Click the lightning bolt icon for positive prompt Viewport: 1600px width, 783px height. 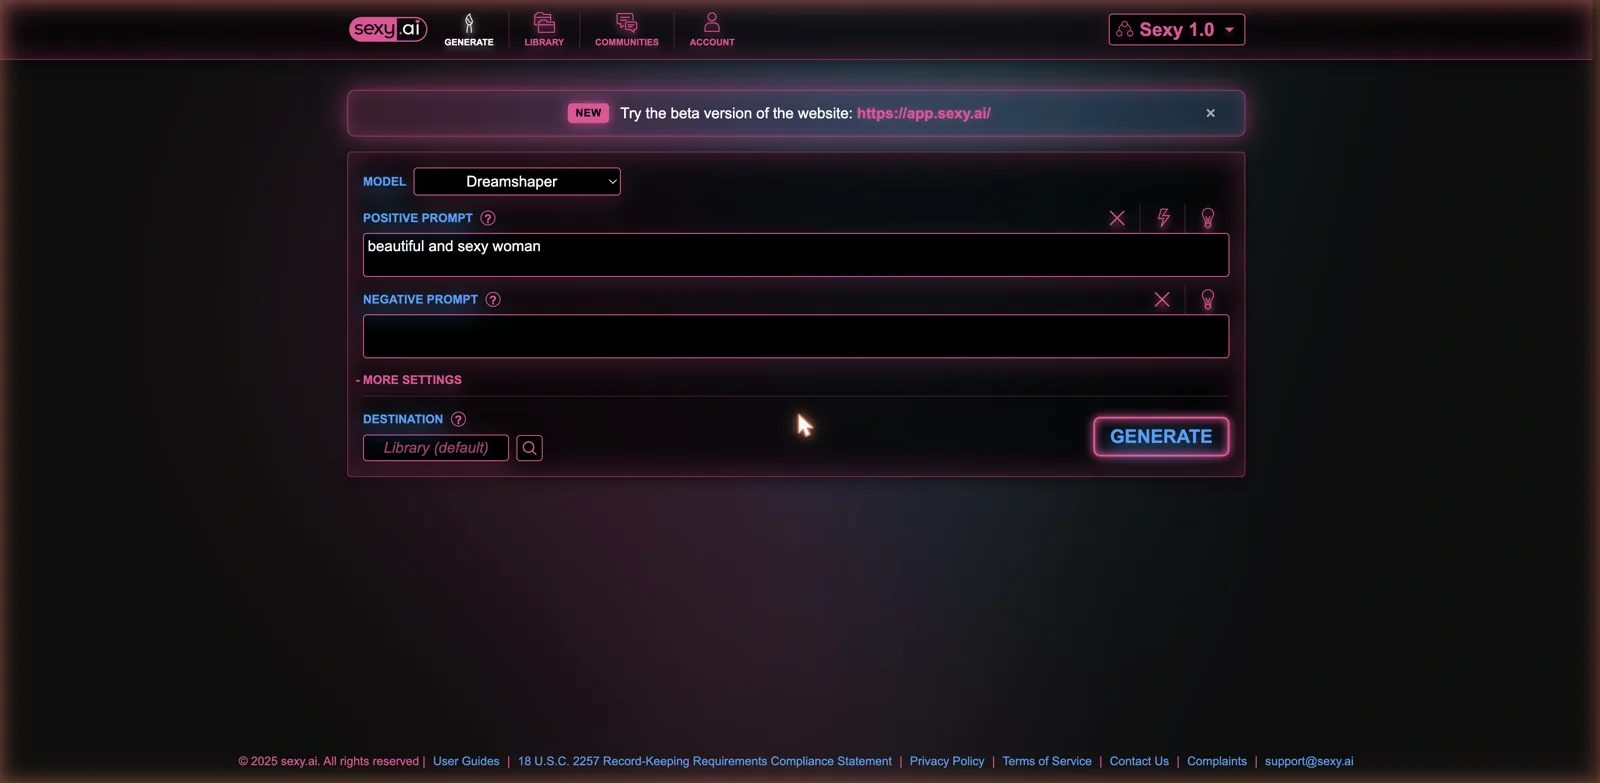point(1163,218)
